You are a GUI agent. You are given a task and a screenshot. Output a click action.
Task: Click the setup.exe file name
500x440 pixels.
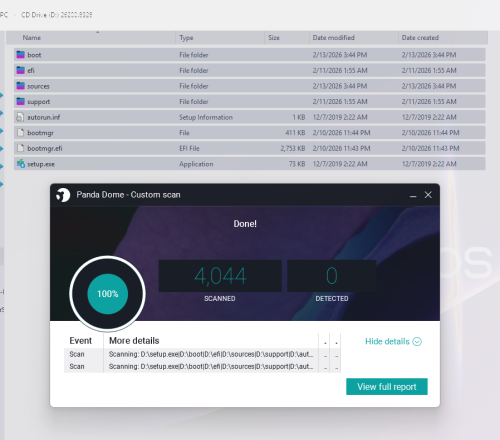pyautogui.click(x=41, y=164)
